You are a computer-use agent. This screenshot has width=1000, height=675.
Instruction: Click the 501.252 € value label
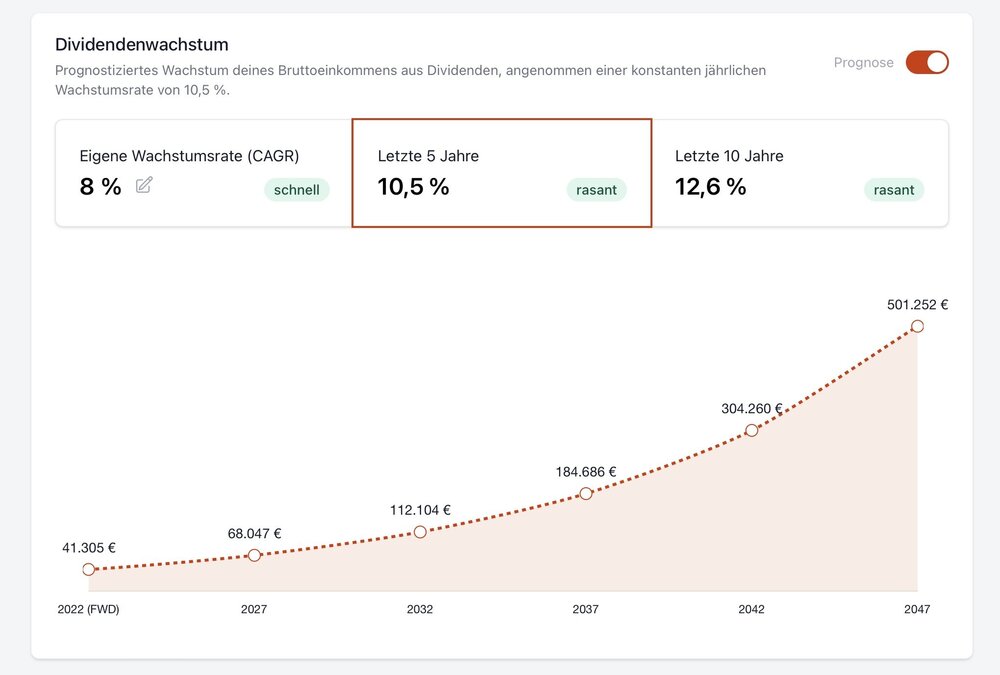[x=917, y=305]
